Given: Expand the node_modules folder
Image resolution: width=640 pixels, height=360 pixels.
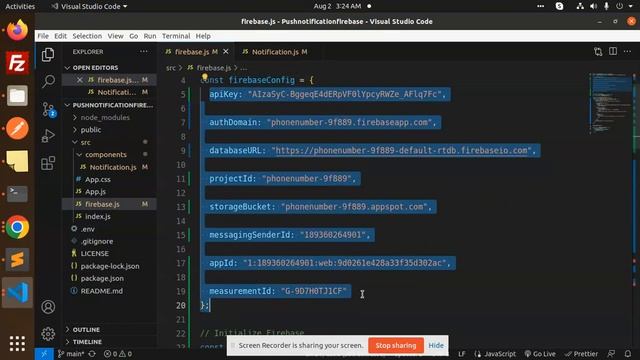Looking at the screenshot, I should (x=105, y=118).
